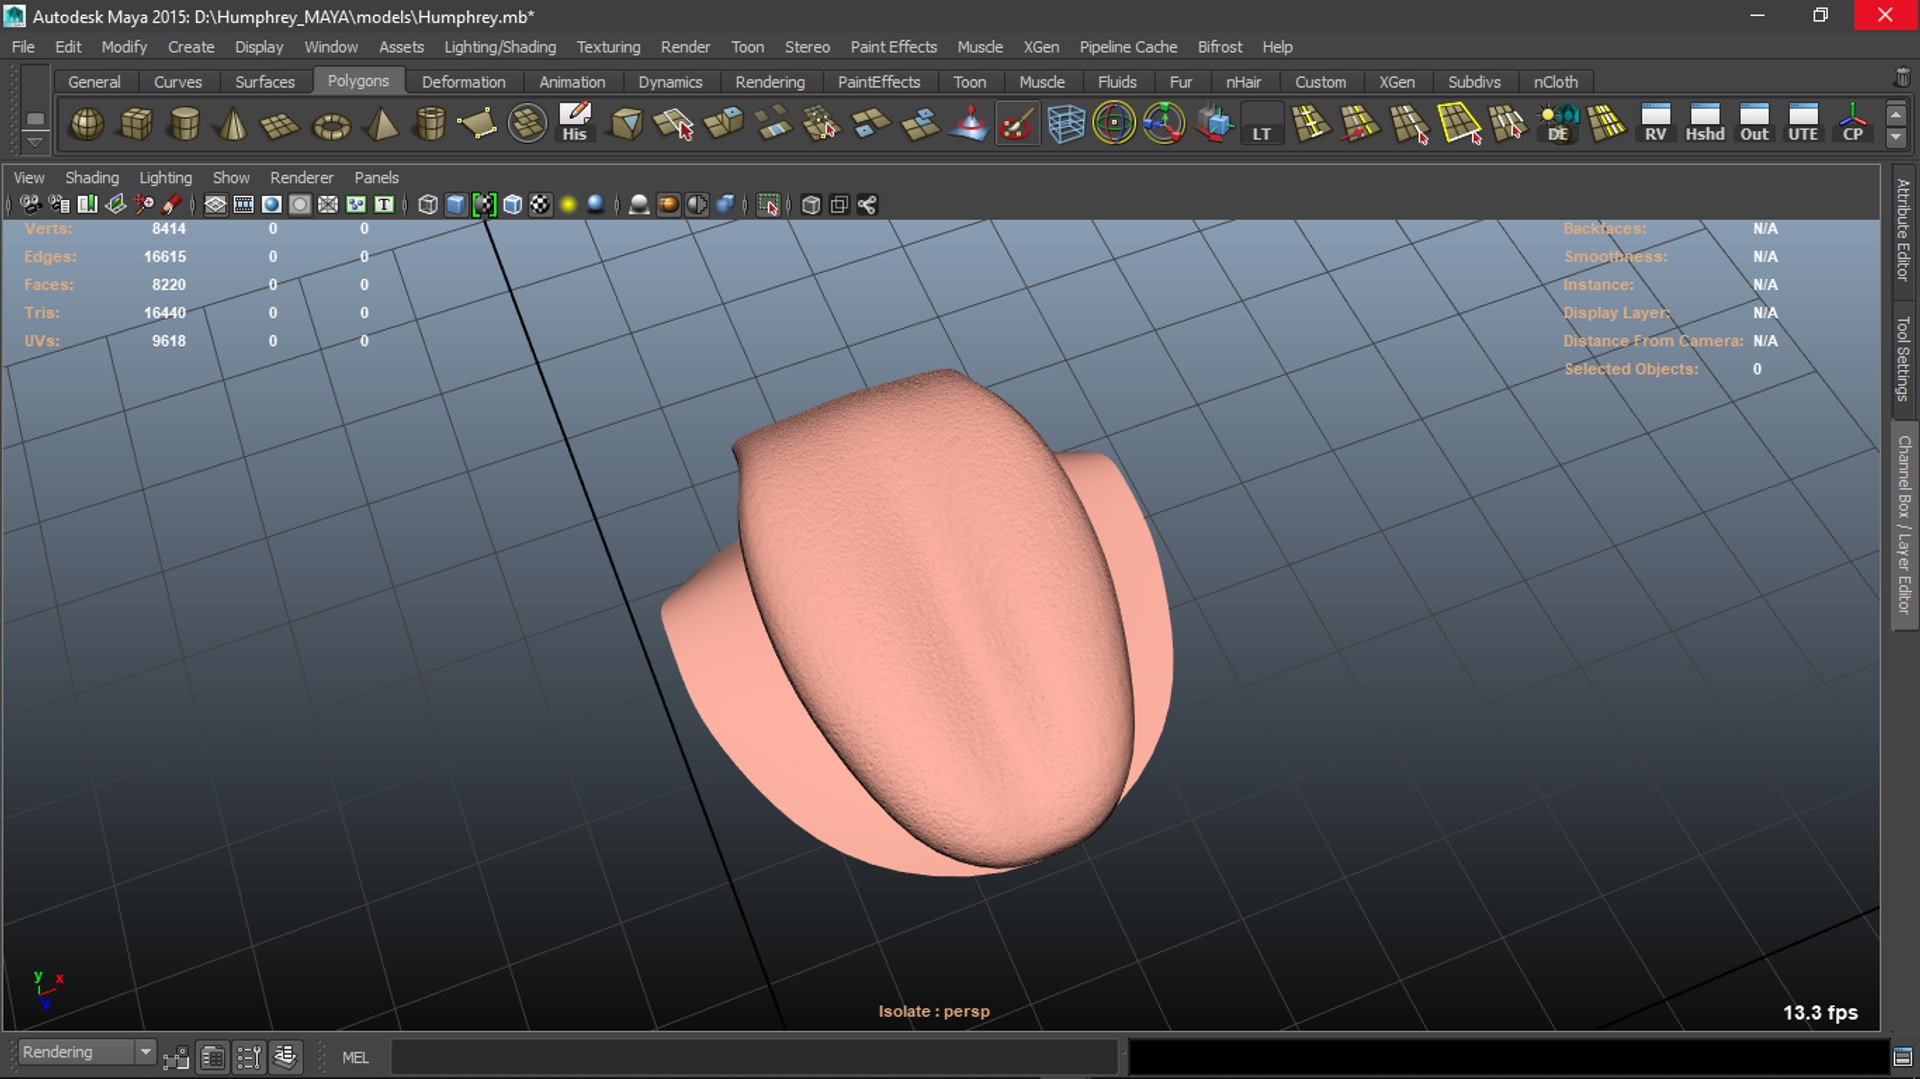Open the panel Show menu
The image size is (1920, 1079).
point(231,177)
